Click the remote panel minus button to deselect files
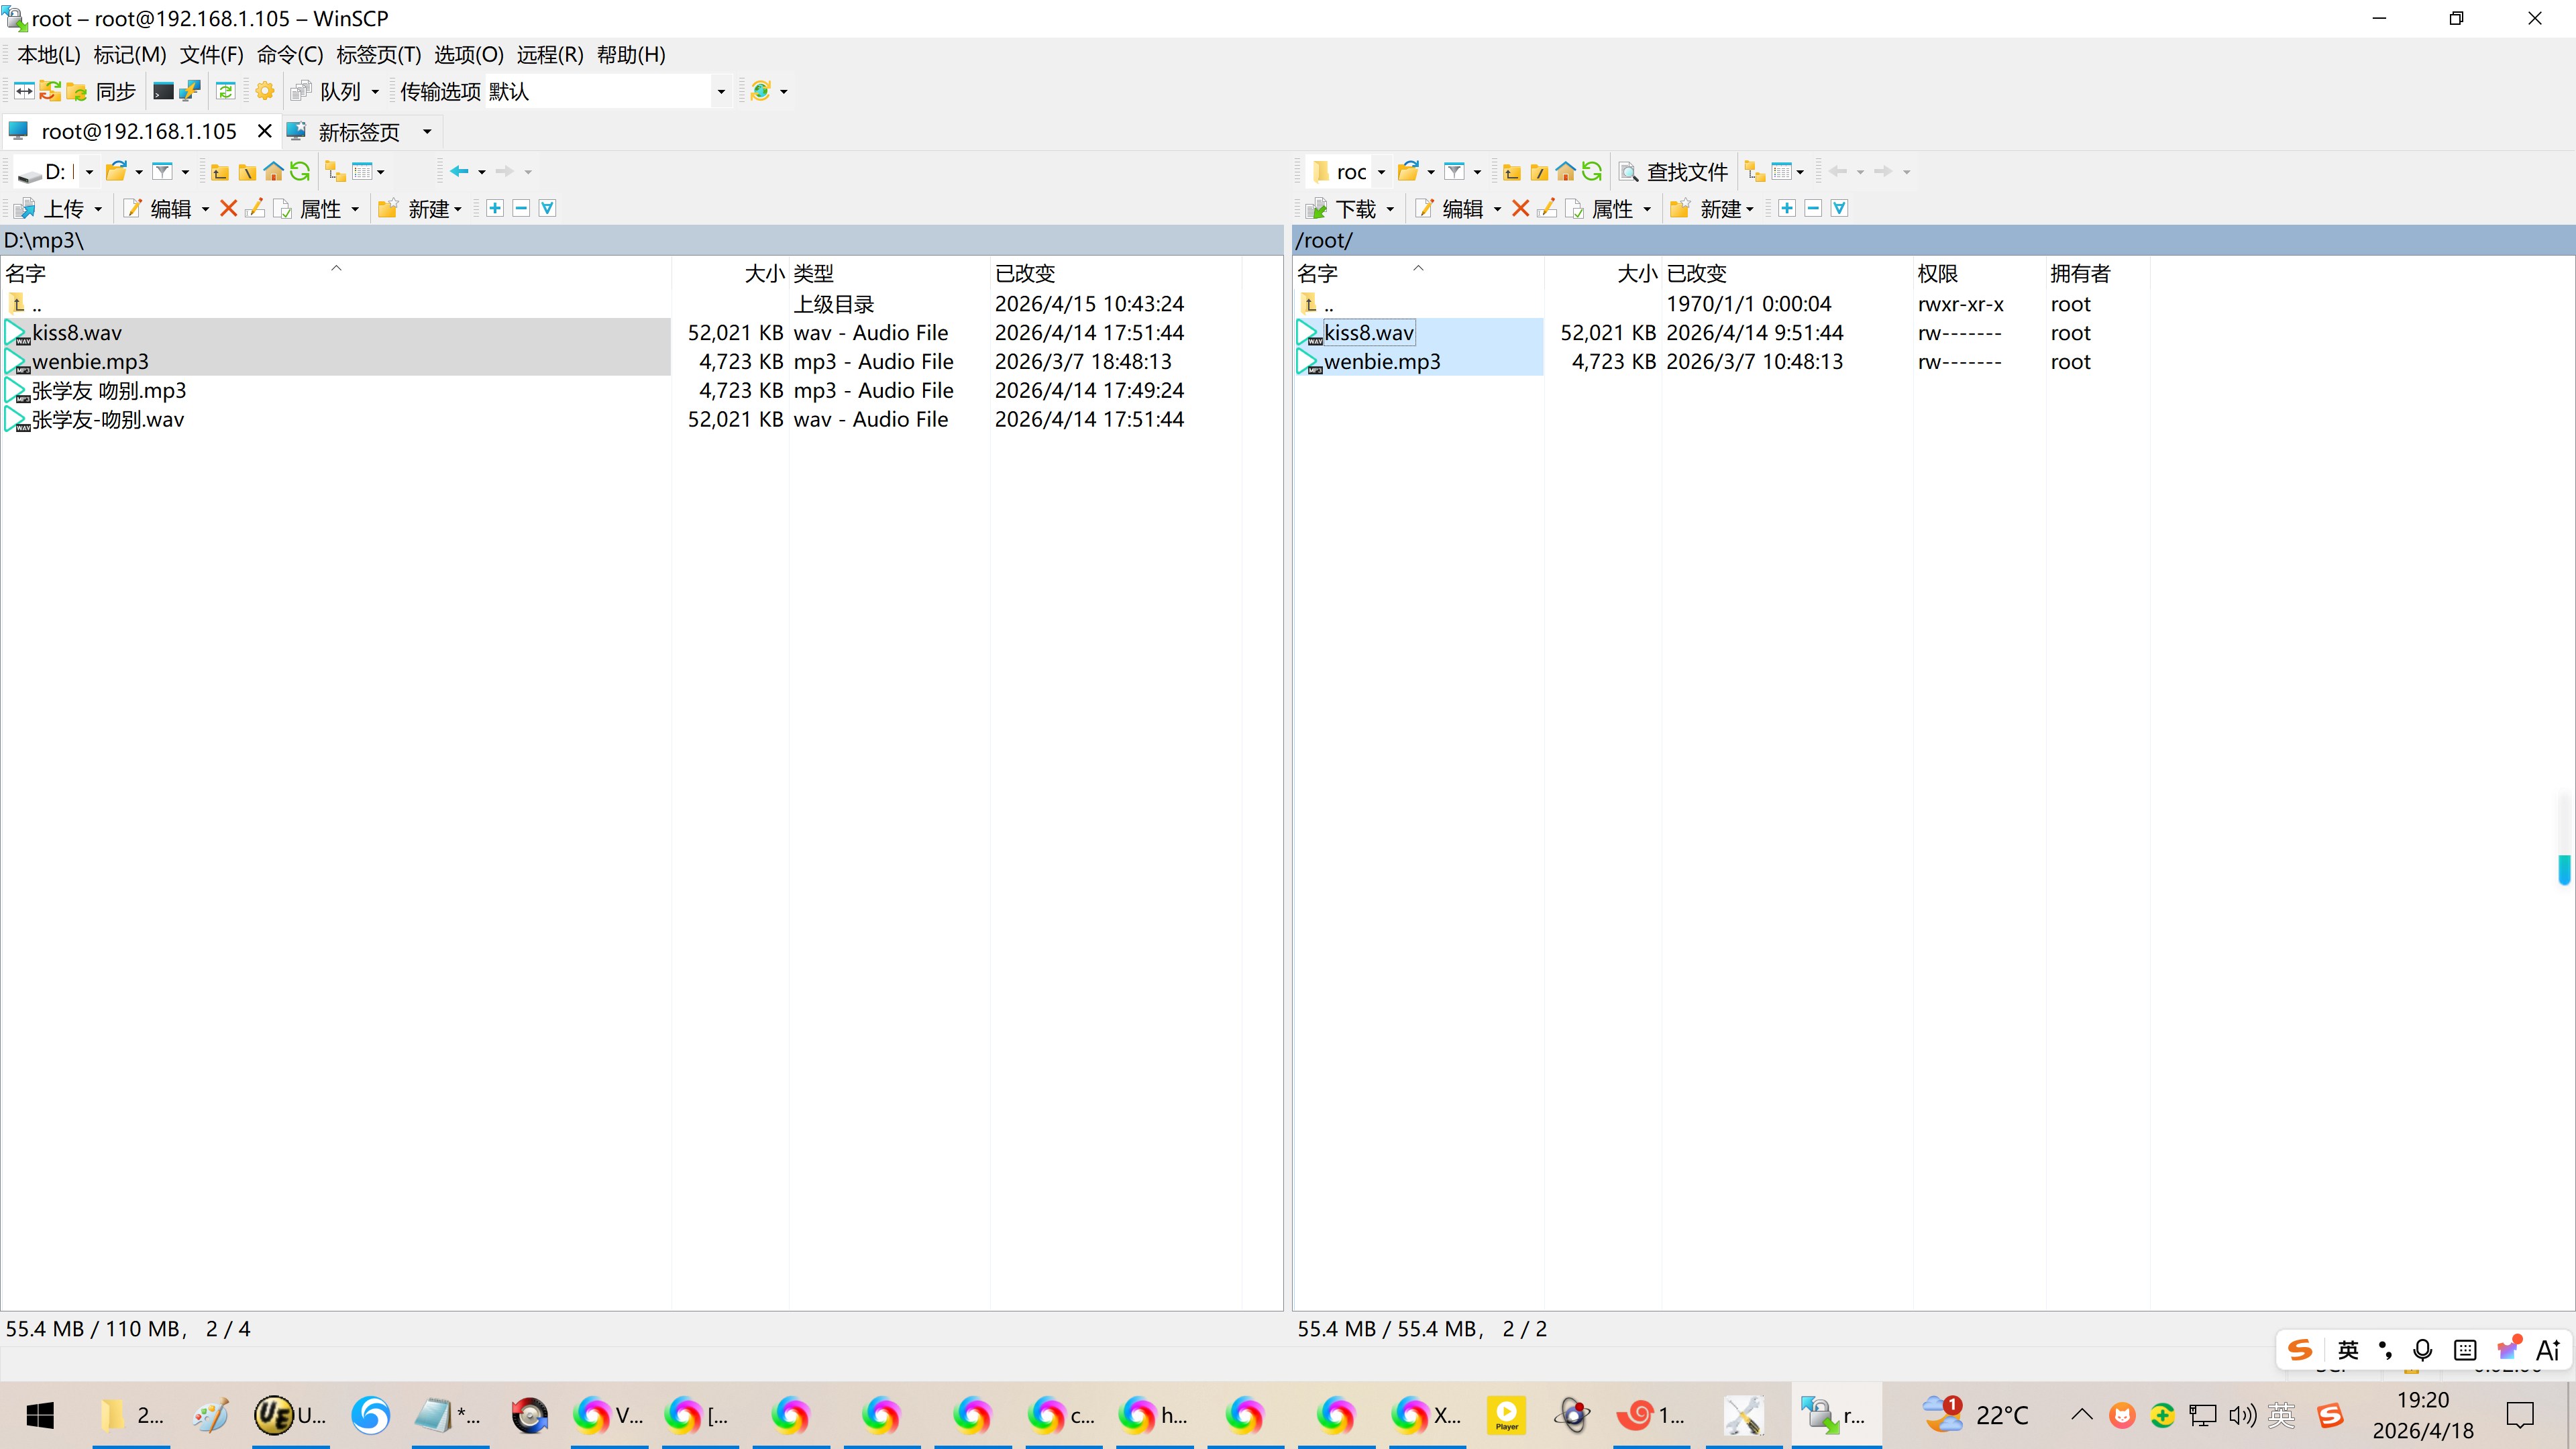This screenshot has height=1449, width=2576. (1813, 208)
